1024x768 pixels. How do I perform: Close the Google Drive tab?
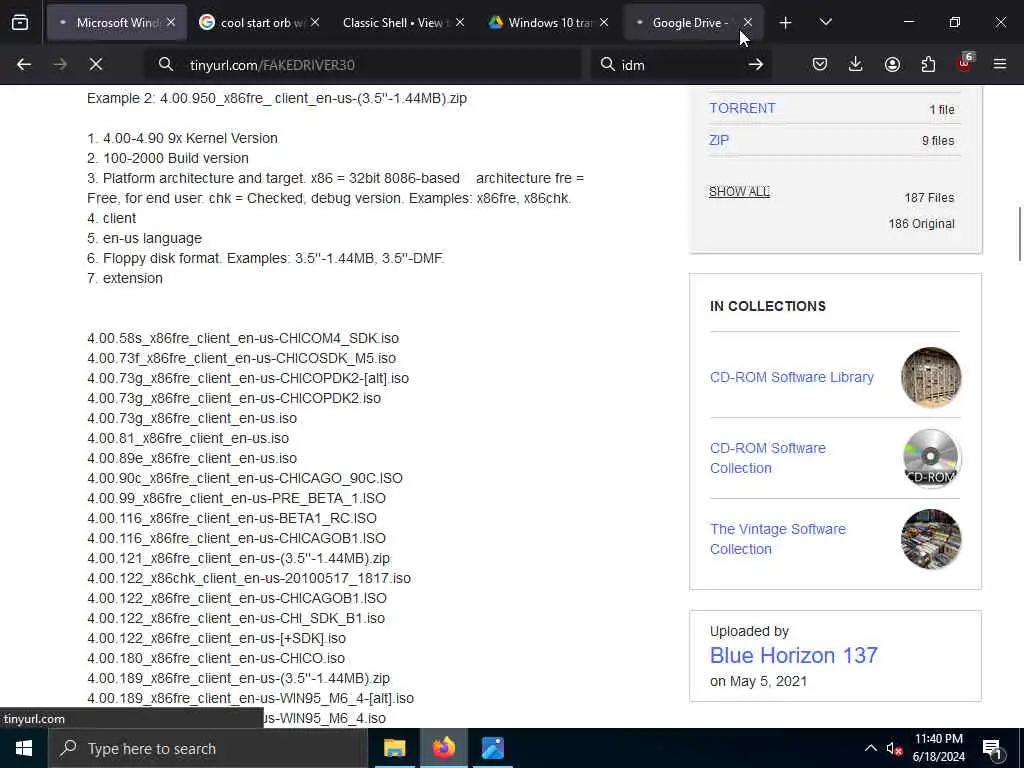(x=748, y=23)
